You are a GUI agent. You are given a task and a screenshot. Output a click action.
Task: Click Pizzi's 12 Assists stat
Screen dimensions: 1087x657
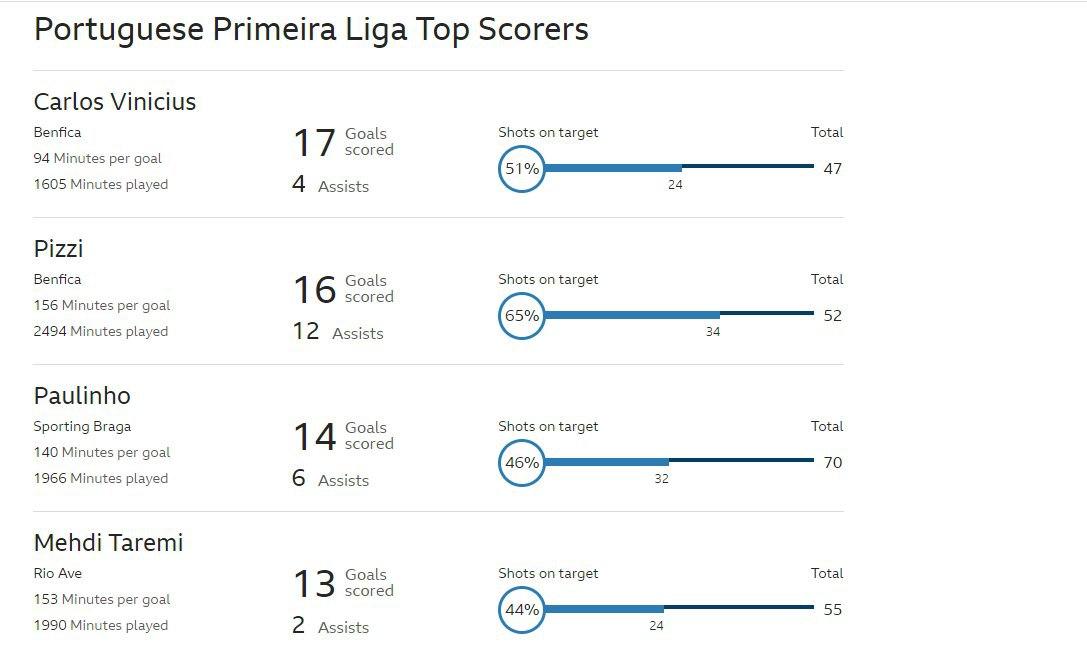click(338, 332)
